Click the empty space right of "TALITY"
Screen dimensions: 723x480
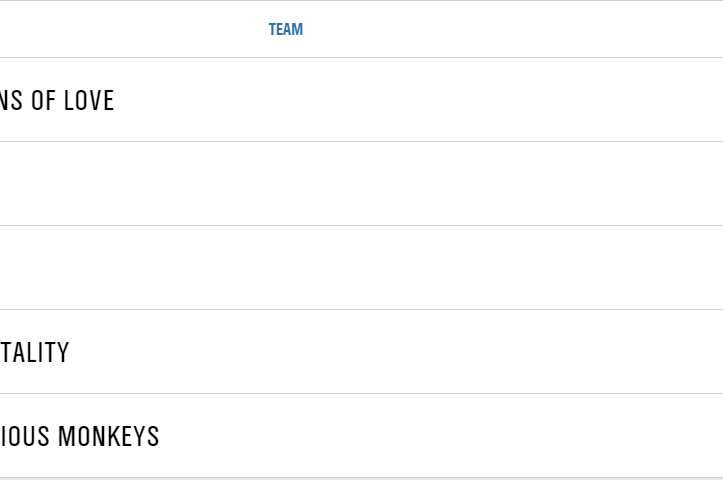click(400, 353)
